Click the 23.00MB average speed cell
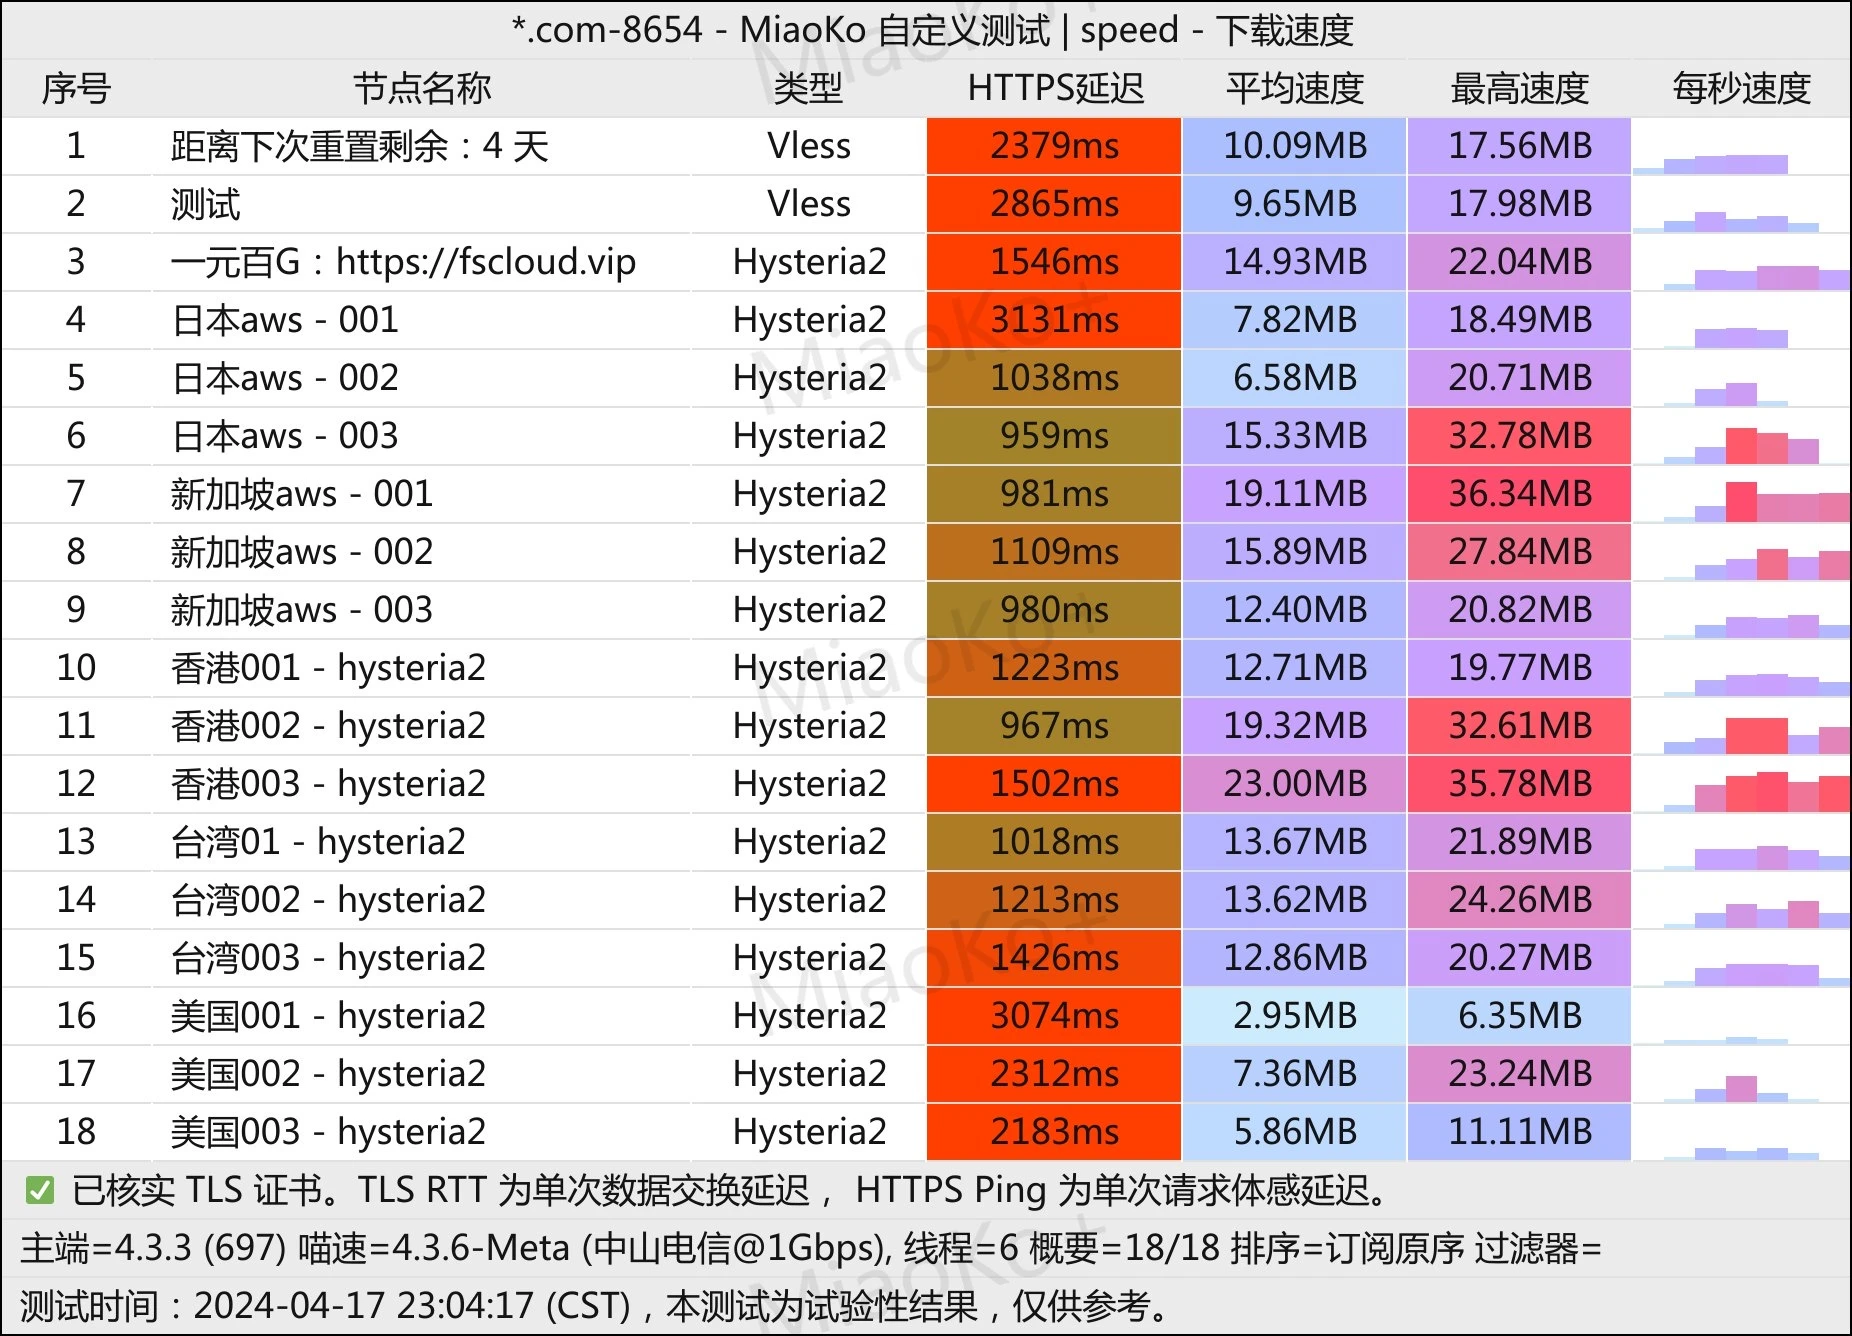 point(1295,784)
